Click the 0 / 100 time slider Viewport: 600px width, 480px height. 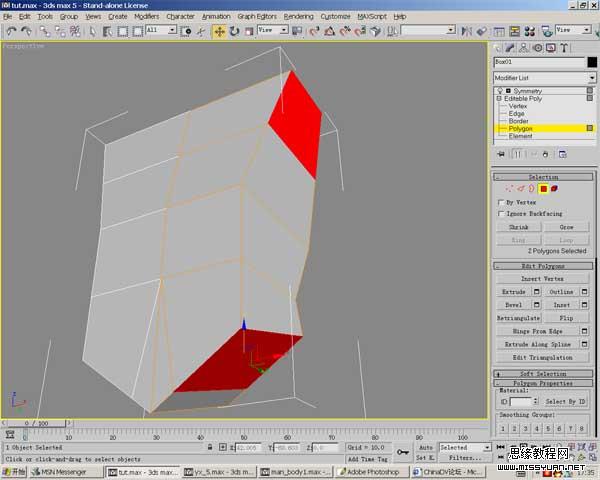pyautogui.click(x=37, y=423)
